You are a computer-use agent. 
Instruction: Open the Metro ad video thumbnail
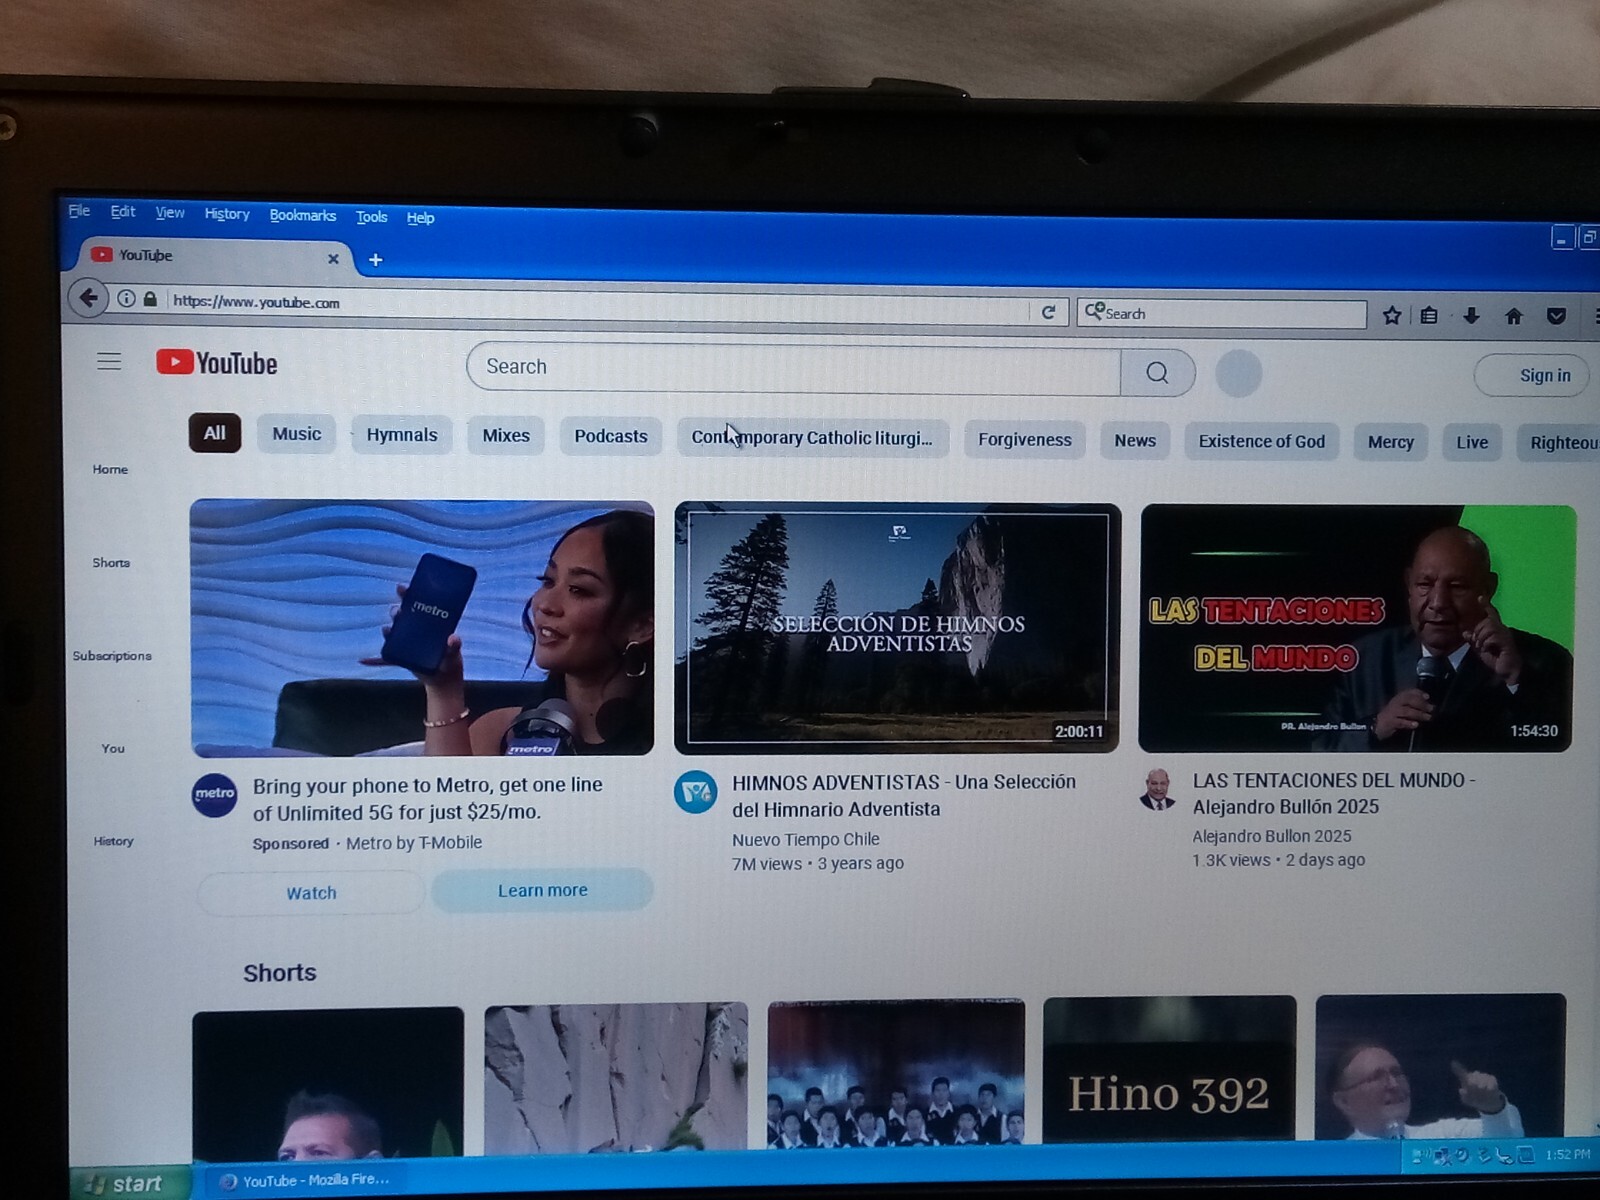pyautogui.click(x=422, y=628)
